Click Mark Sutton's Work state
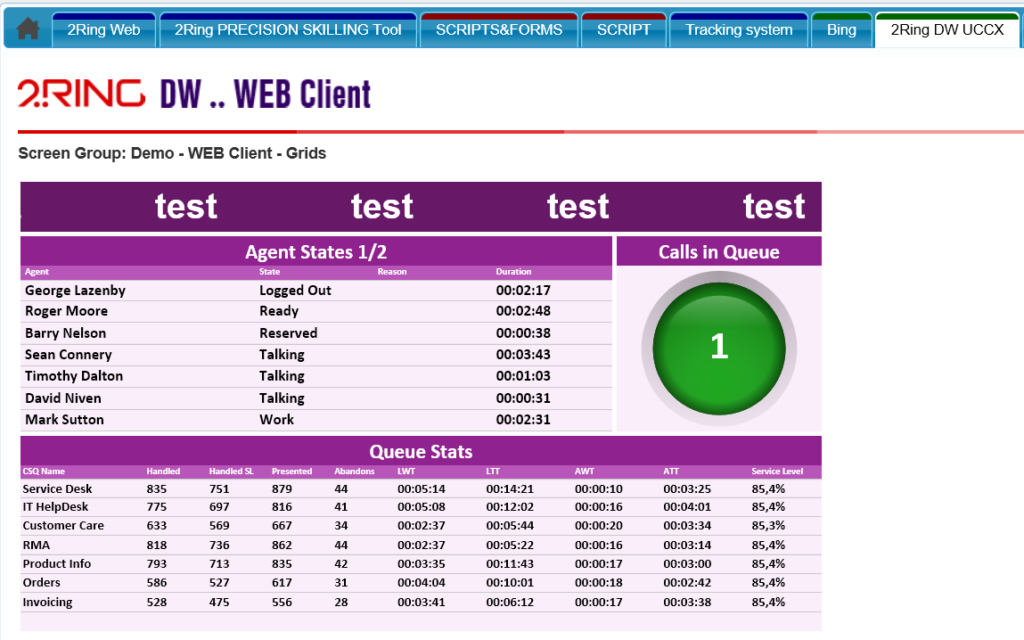1024x640 pixels. point(276,420)
